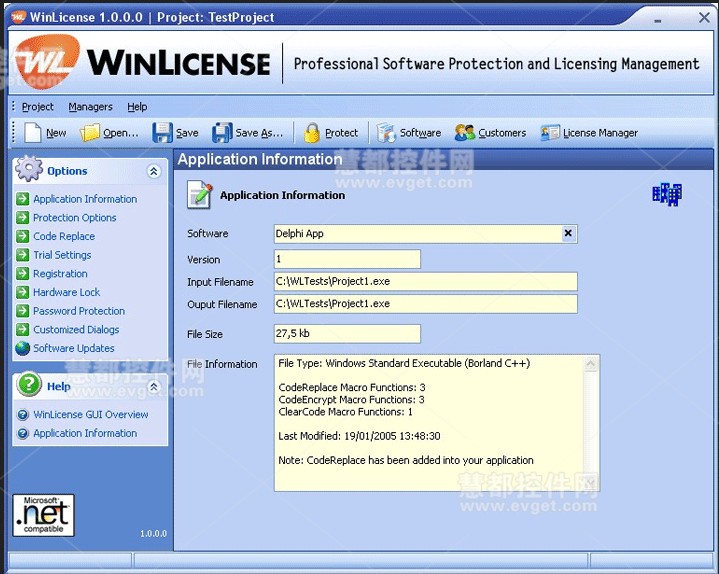
Task: Click the CodeReplace Macro Functions: 3 line
Action: pos(352,387)
